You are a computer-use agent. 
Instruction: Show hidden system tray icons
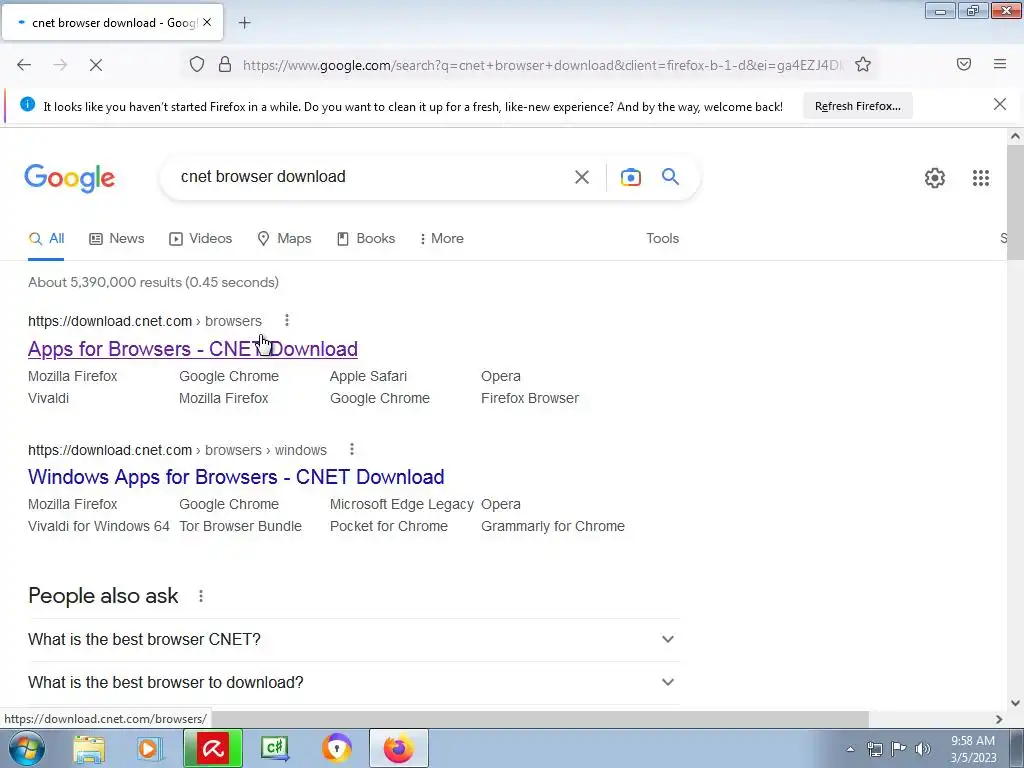[x=850, y=749]
